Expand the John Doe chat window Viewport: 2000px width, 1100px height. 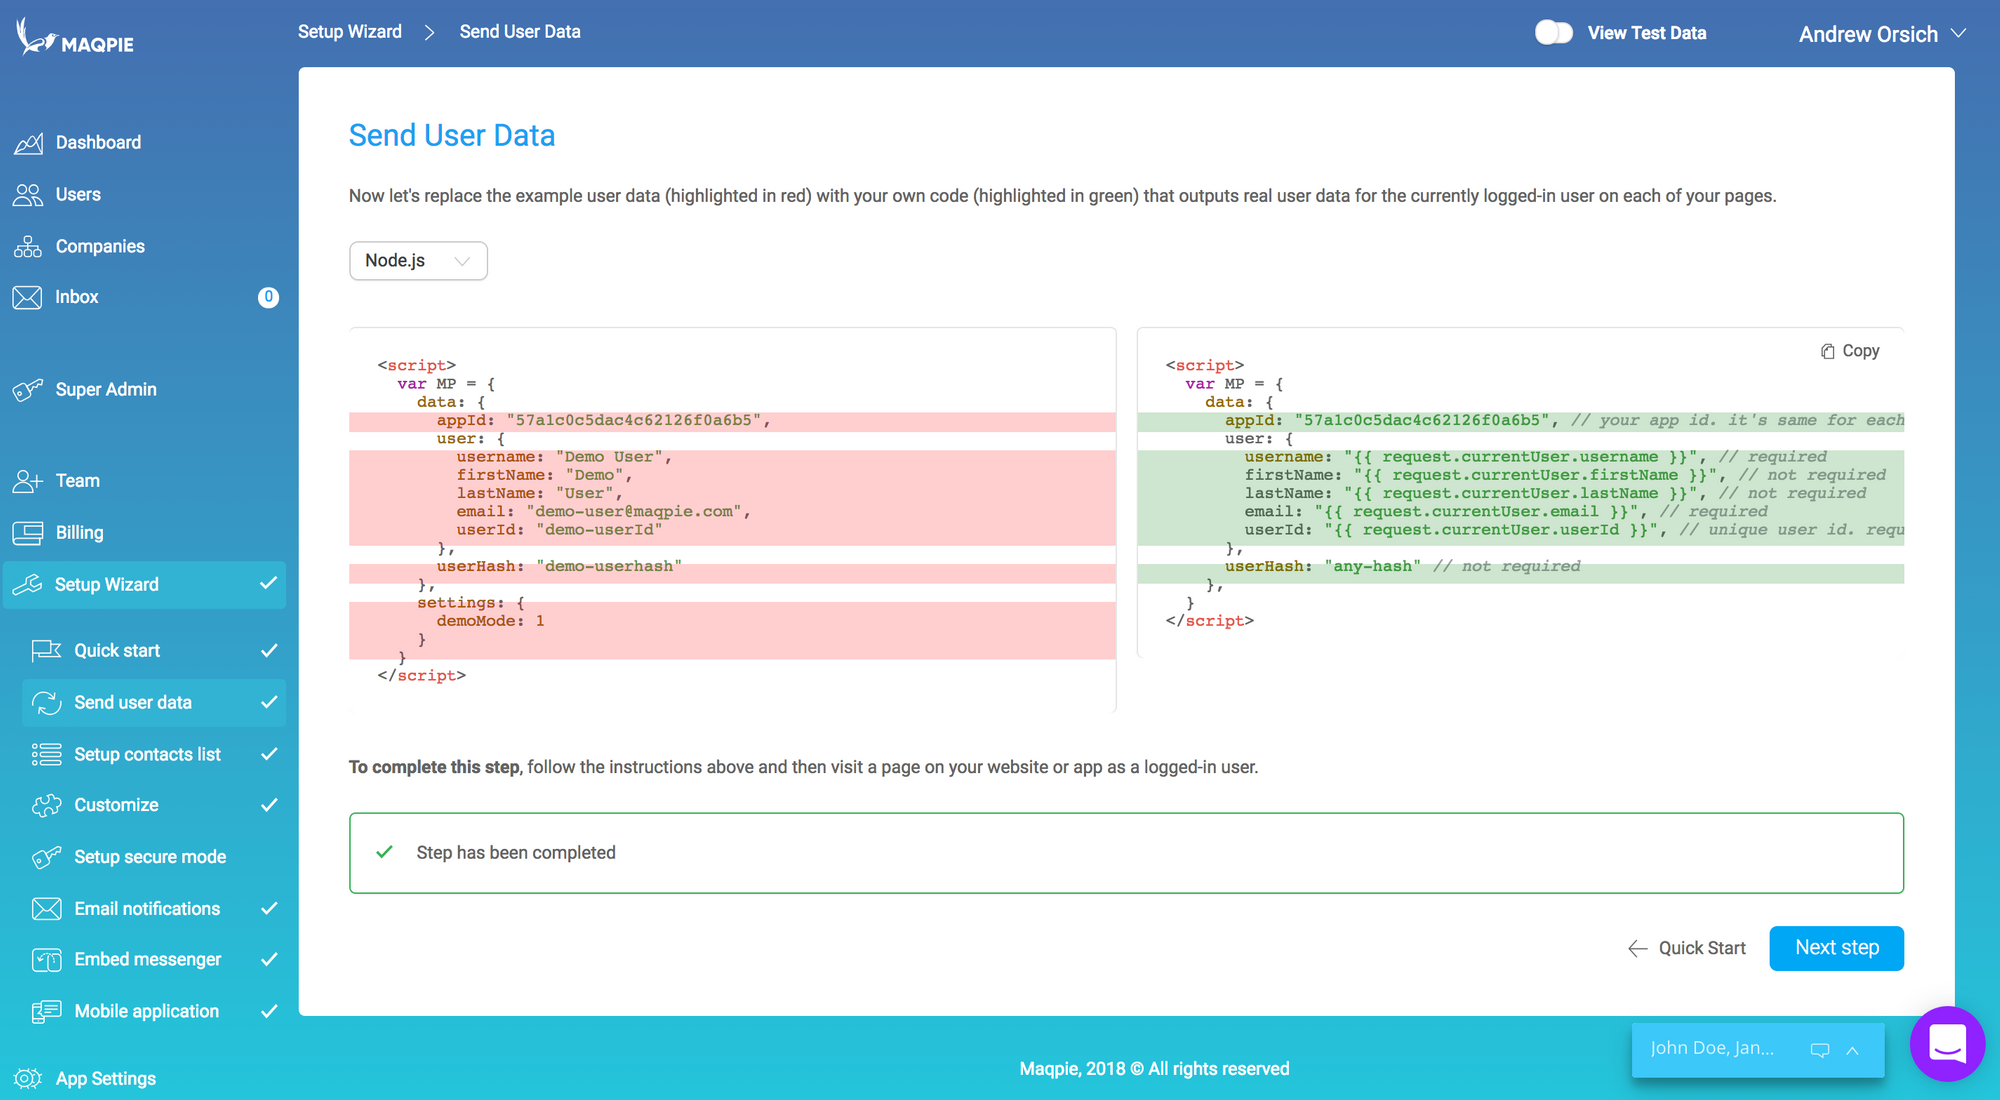point(1852,1050)
